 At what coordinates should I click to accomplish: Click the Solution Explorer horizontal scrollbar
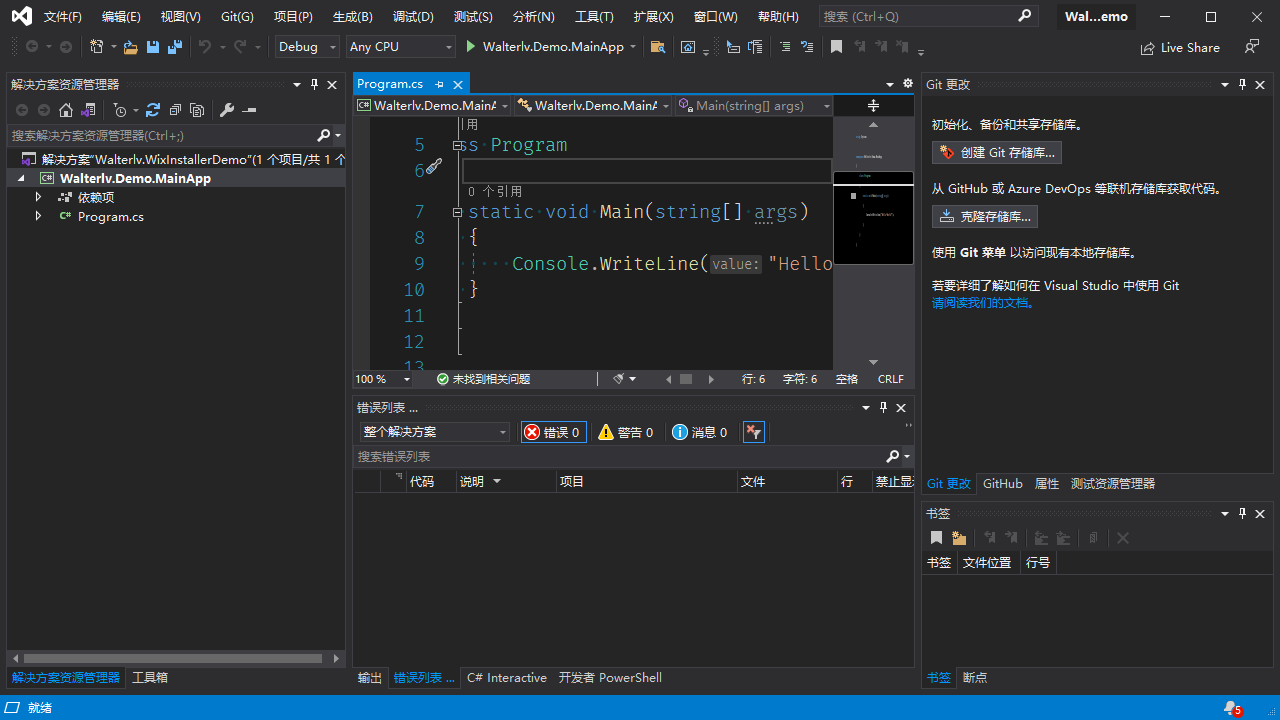pos(172,659)
